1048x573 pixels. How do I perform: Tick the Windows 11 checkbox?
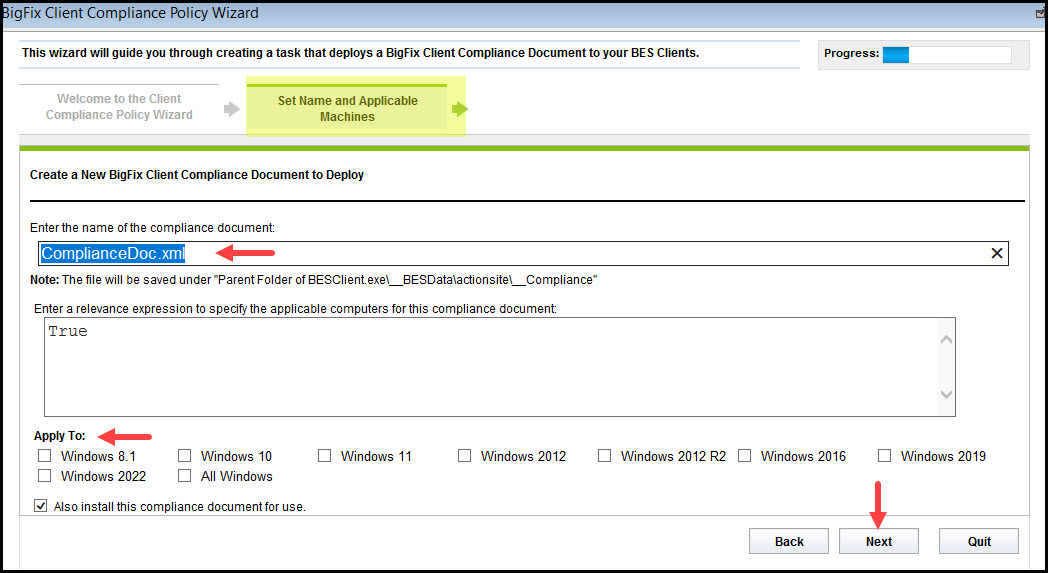(324, 456)
